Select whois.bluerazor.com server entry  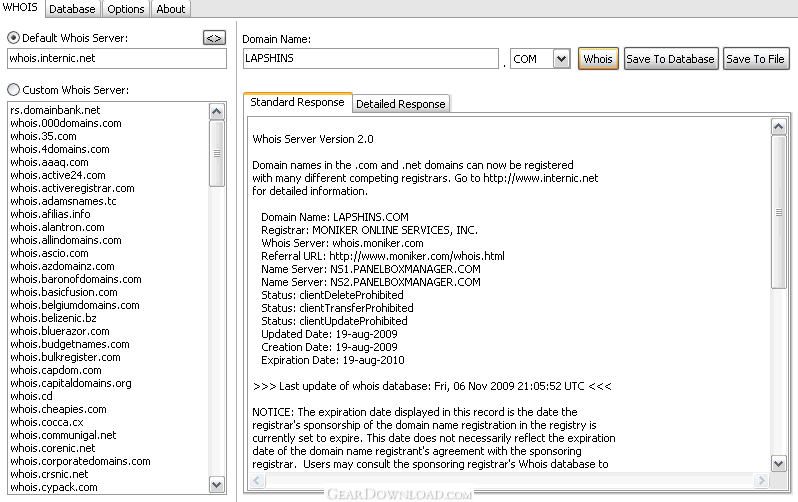click(60, 331)
